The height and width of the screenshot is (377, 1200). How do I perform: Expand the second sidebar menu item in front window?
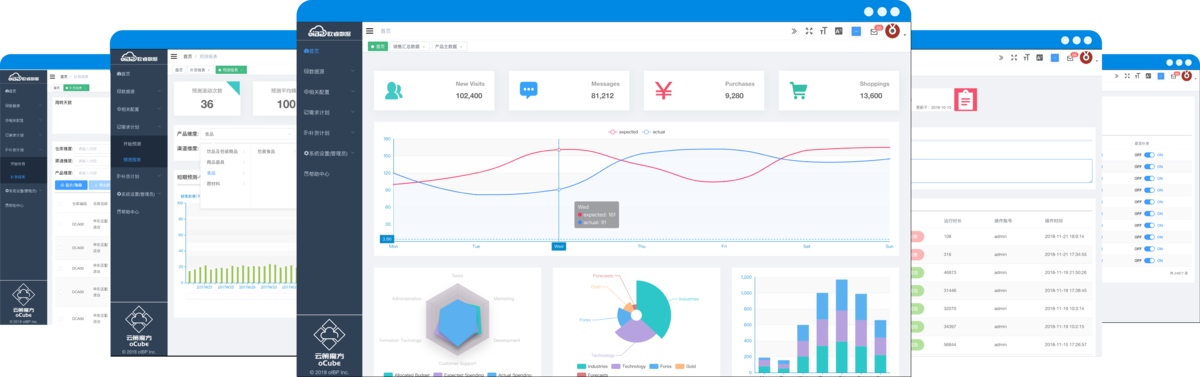tap(329, 71)
